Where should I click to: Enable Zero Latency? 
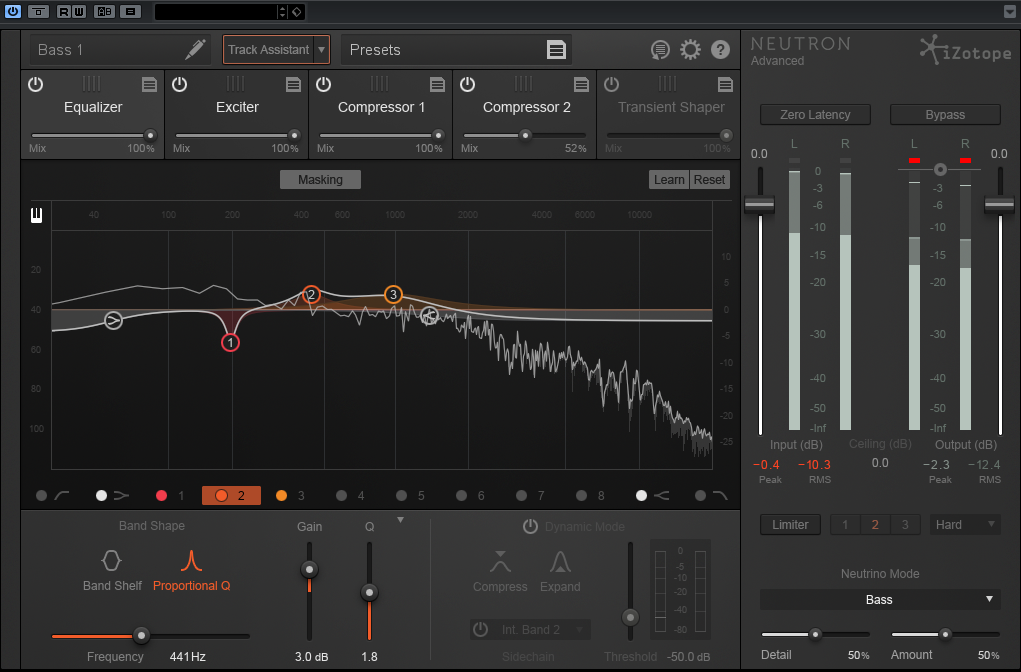(x=815, y=115)
